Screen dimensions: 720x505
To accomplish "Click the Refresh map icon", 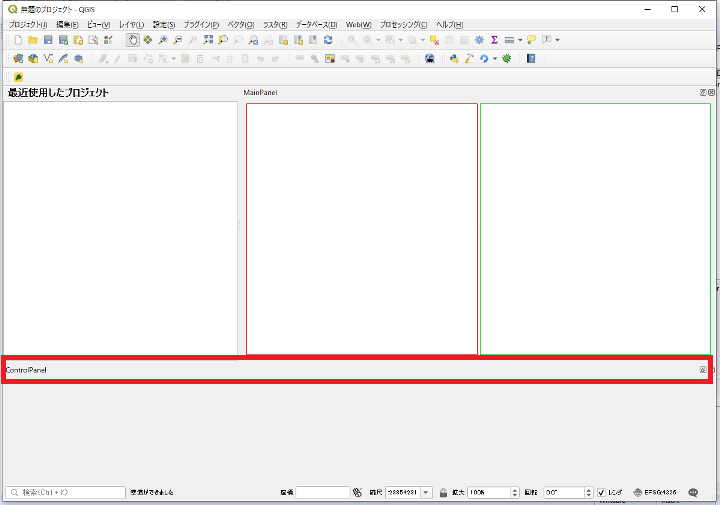I will coord(327,40).
